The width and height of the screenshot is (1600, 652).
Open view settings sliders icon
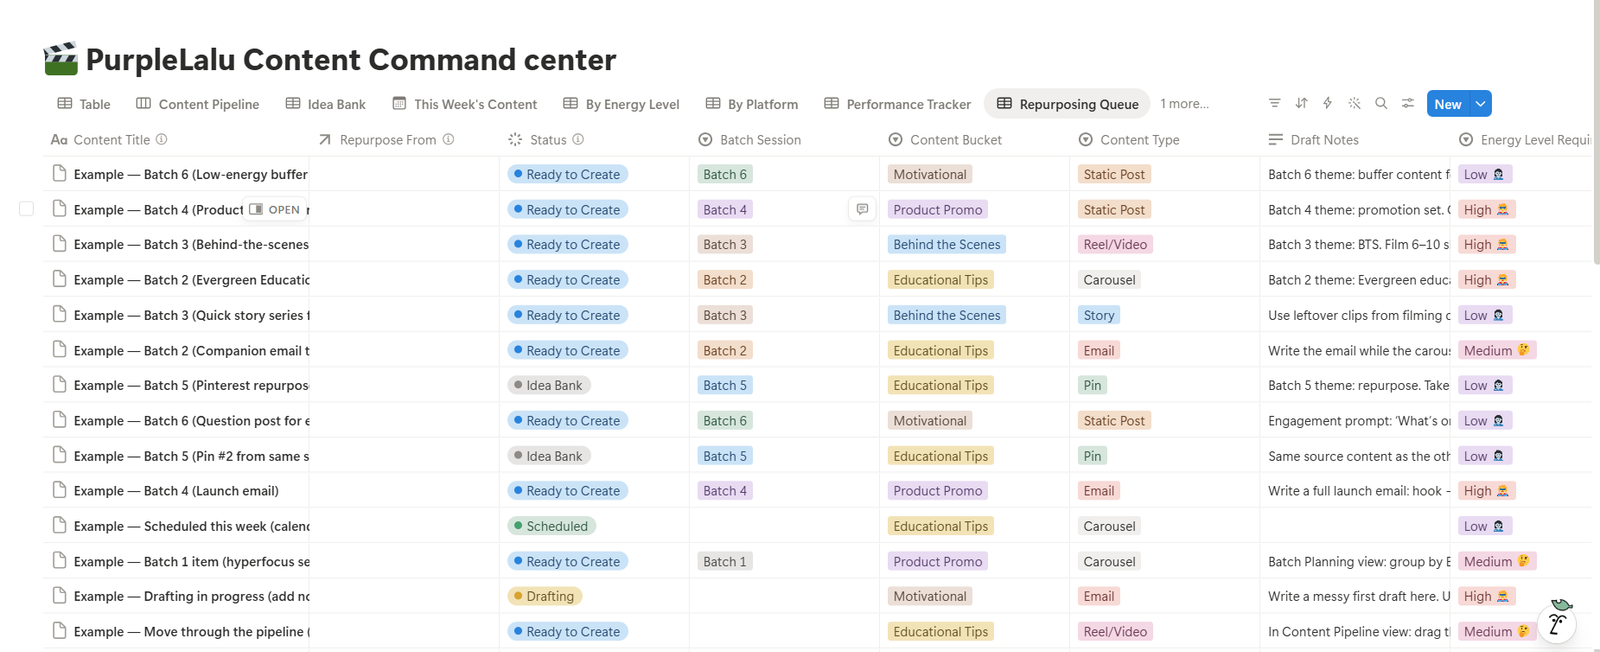1408,103
